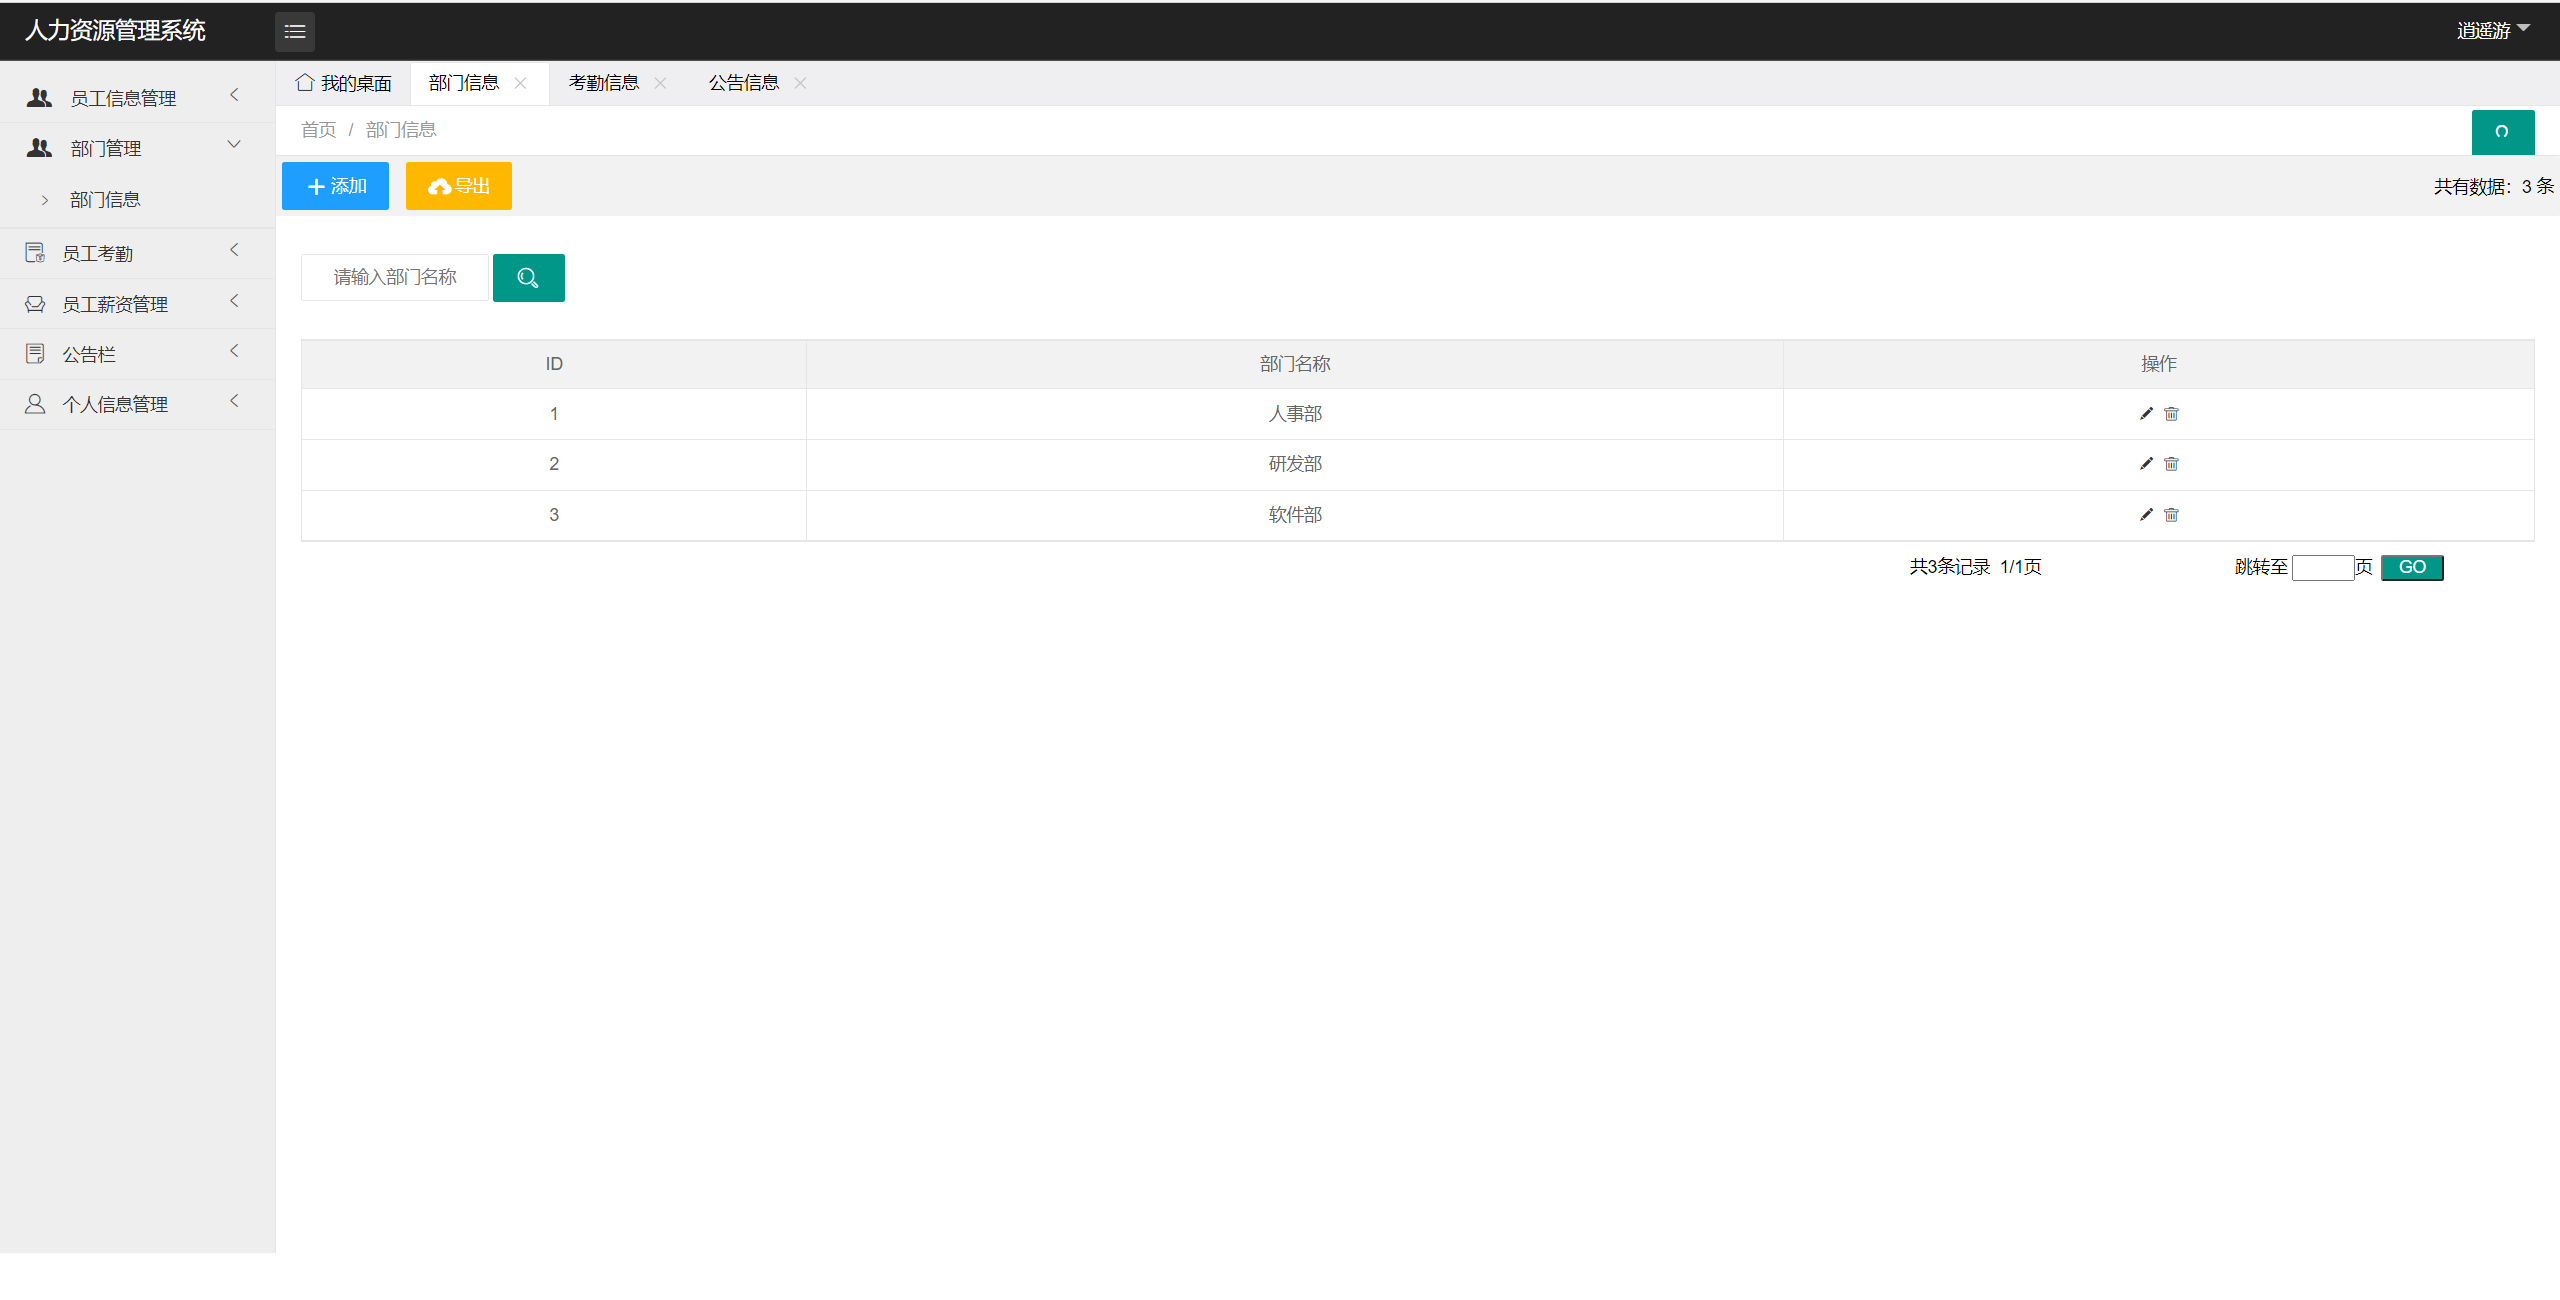
Task: Click the edit pencil for 软件部
Action: (2145, 515)
